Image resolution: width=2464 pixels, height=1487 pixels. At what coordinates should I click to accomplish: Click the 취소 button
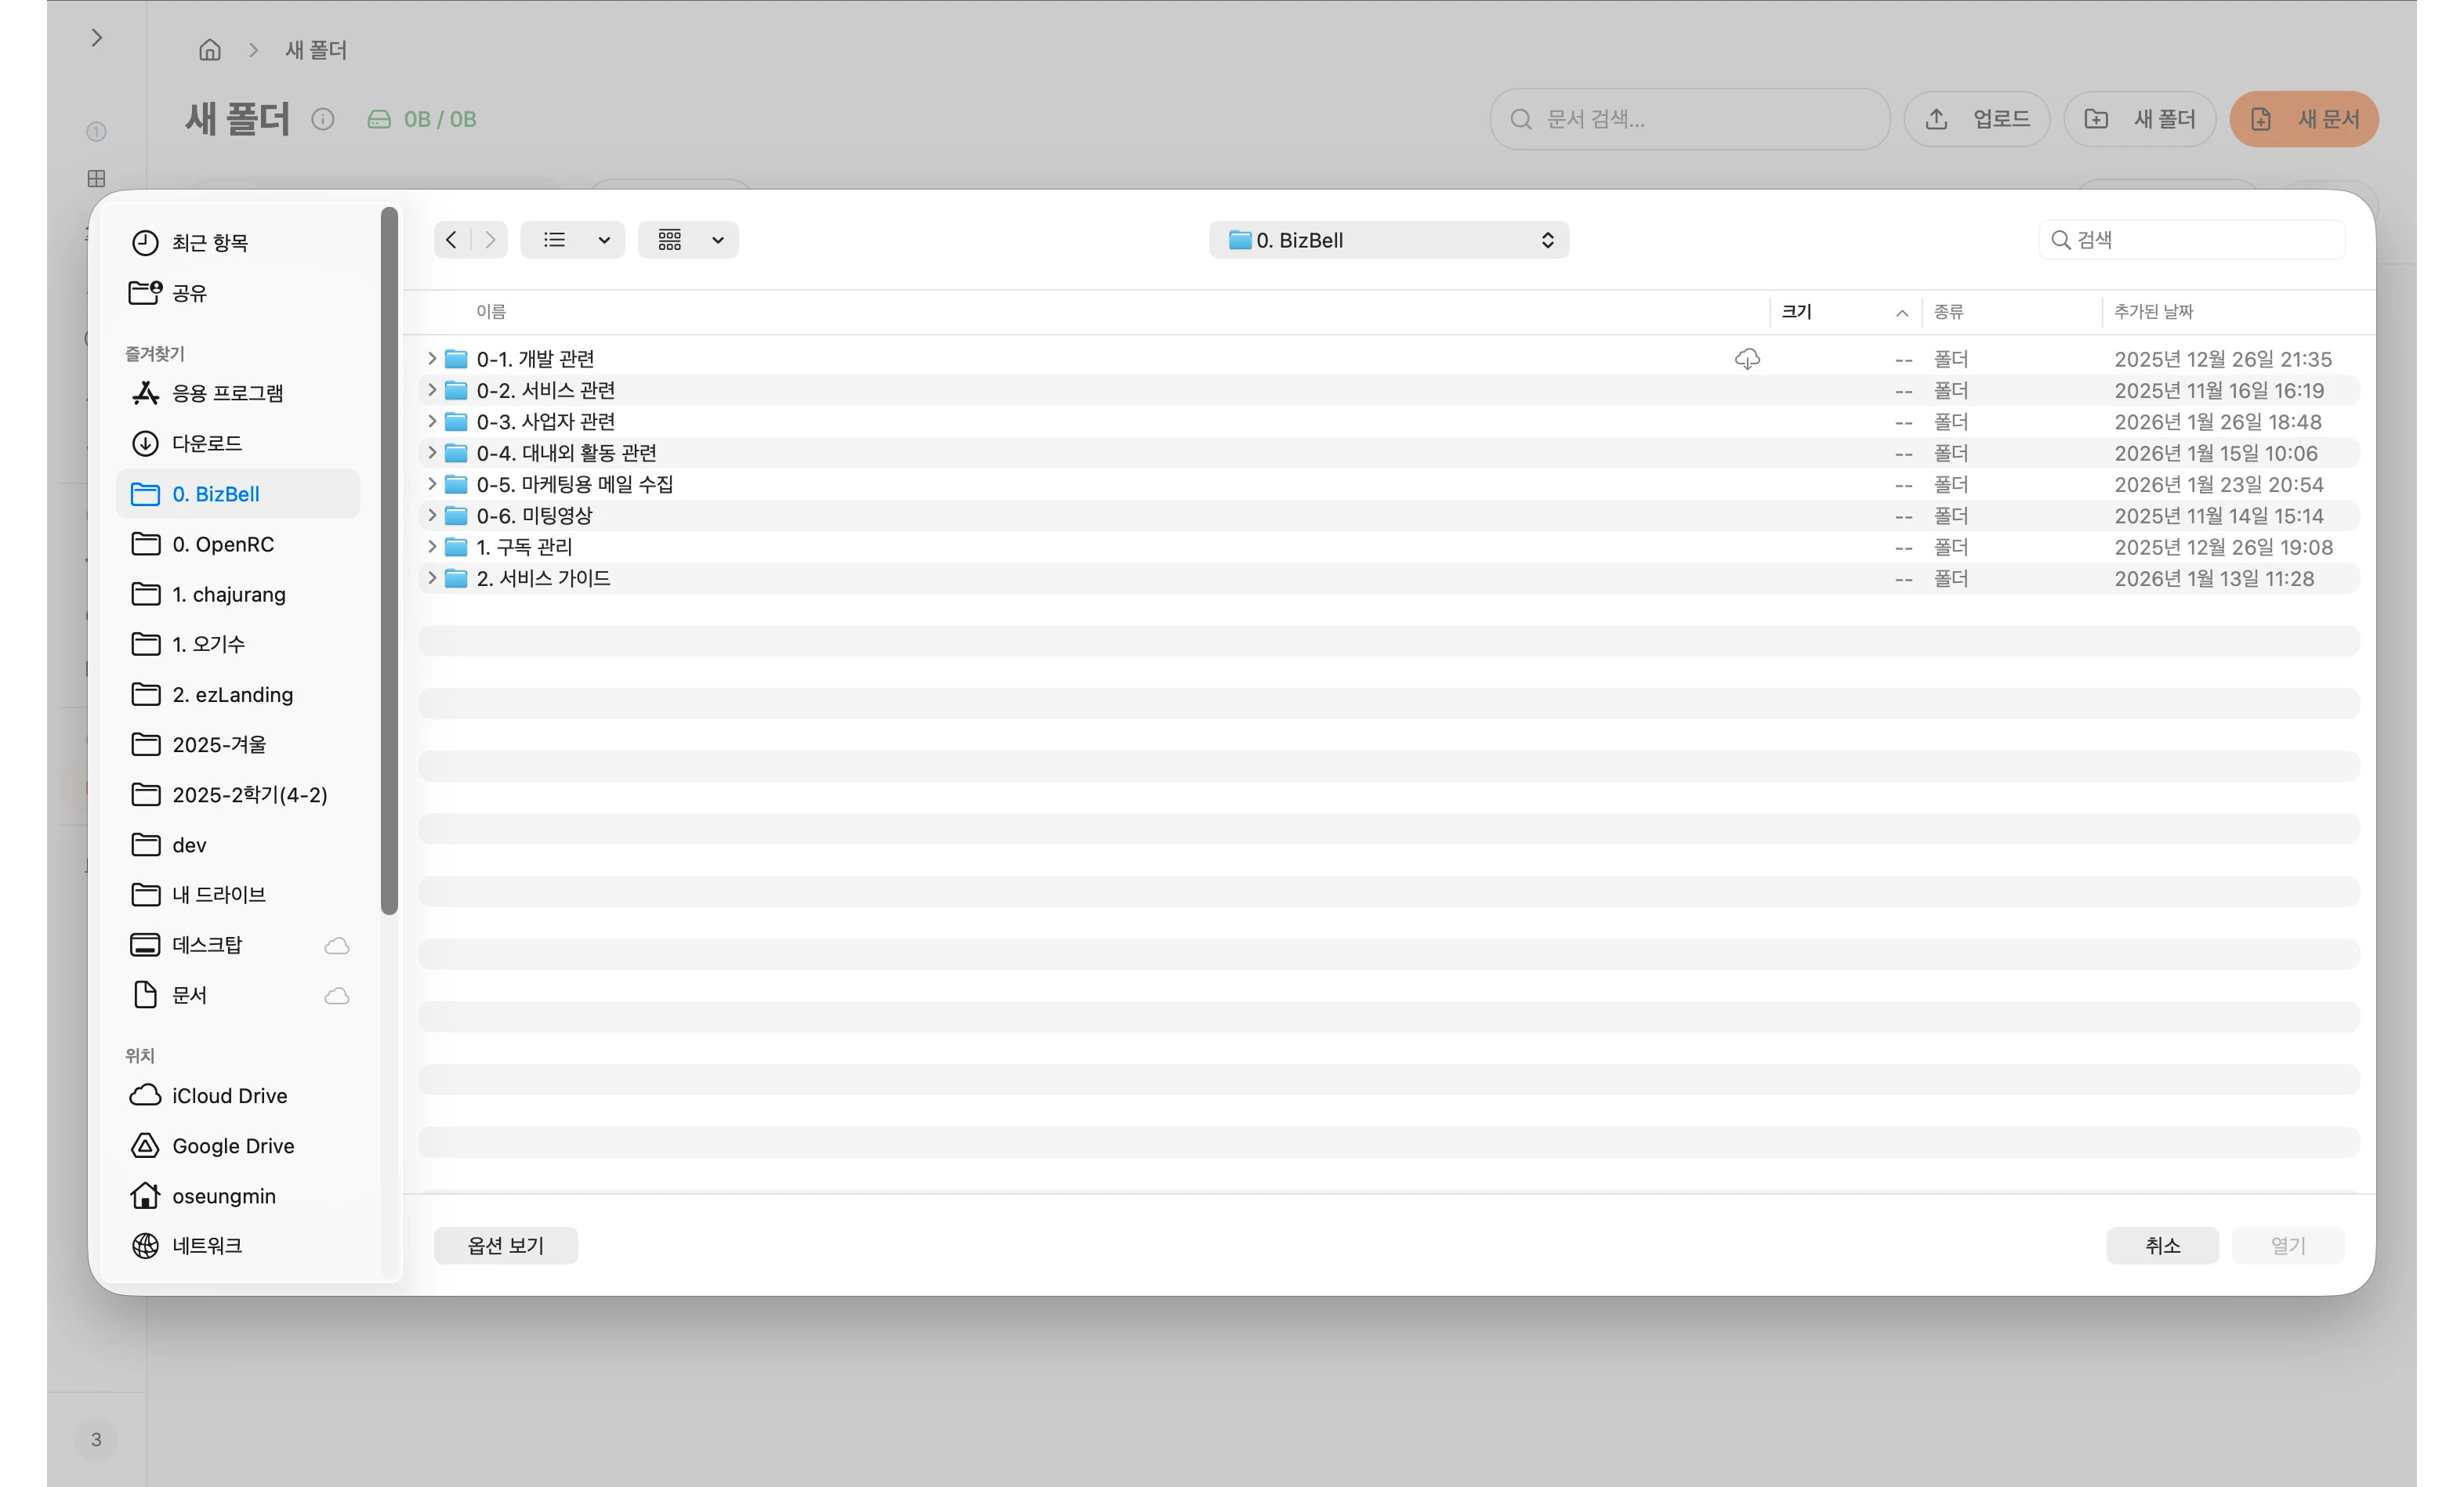coord(2162,1246)
